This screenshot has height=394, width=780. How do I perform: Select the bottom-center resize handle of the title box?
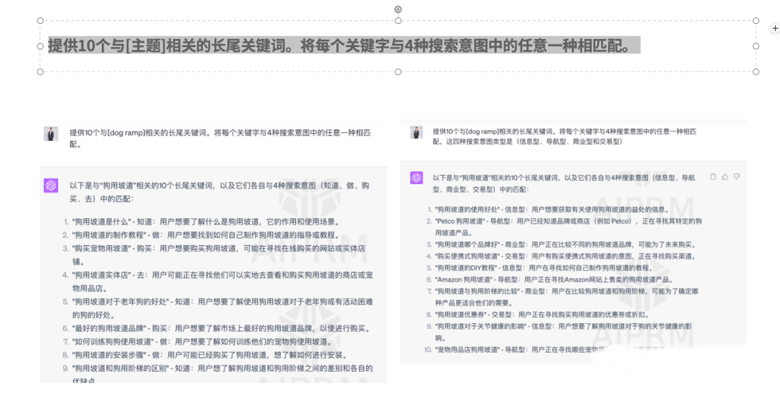tap(398, 72)
